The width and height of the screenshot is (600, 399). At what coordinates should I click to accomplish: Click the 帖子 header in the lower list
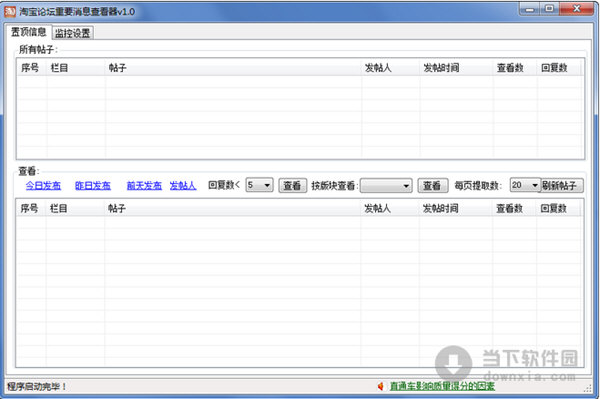coord(233,208)
